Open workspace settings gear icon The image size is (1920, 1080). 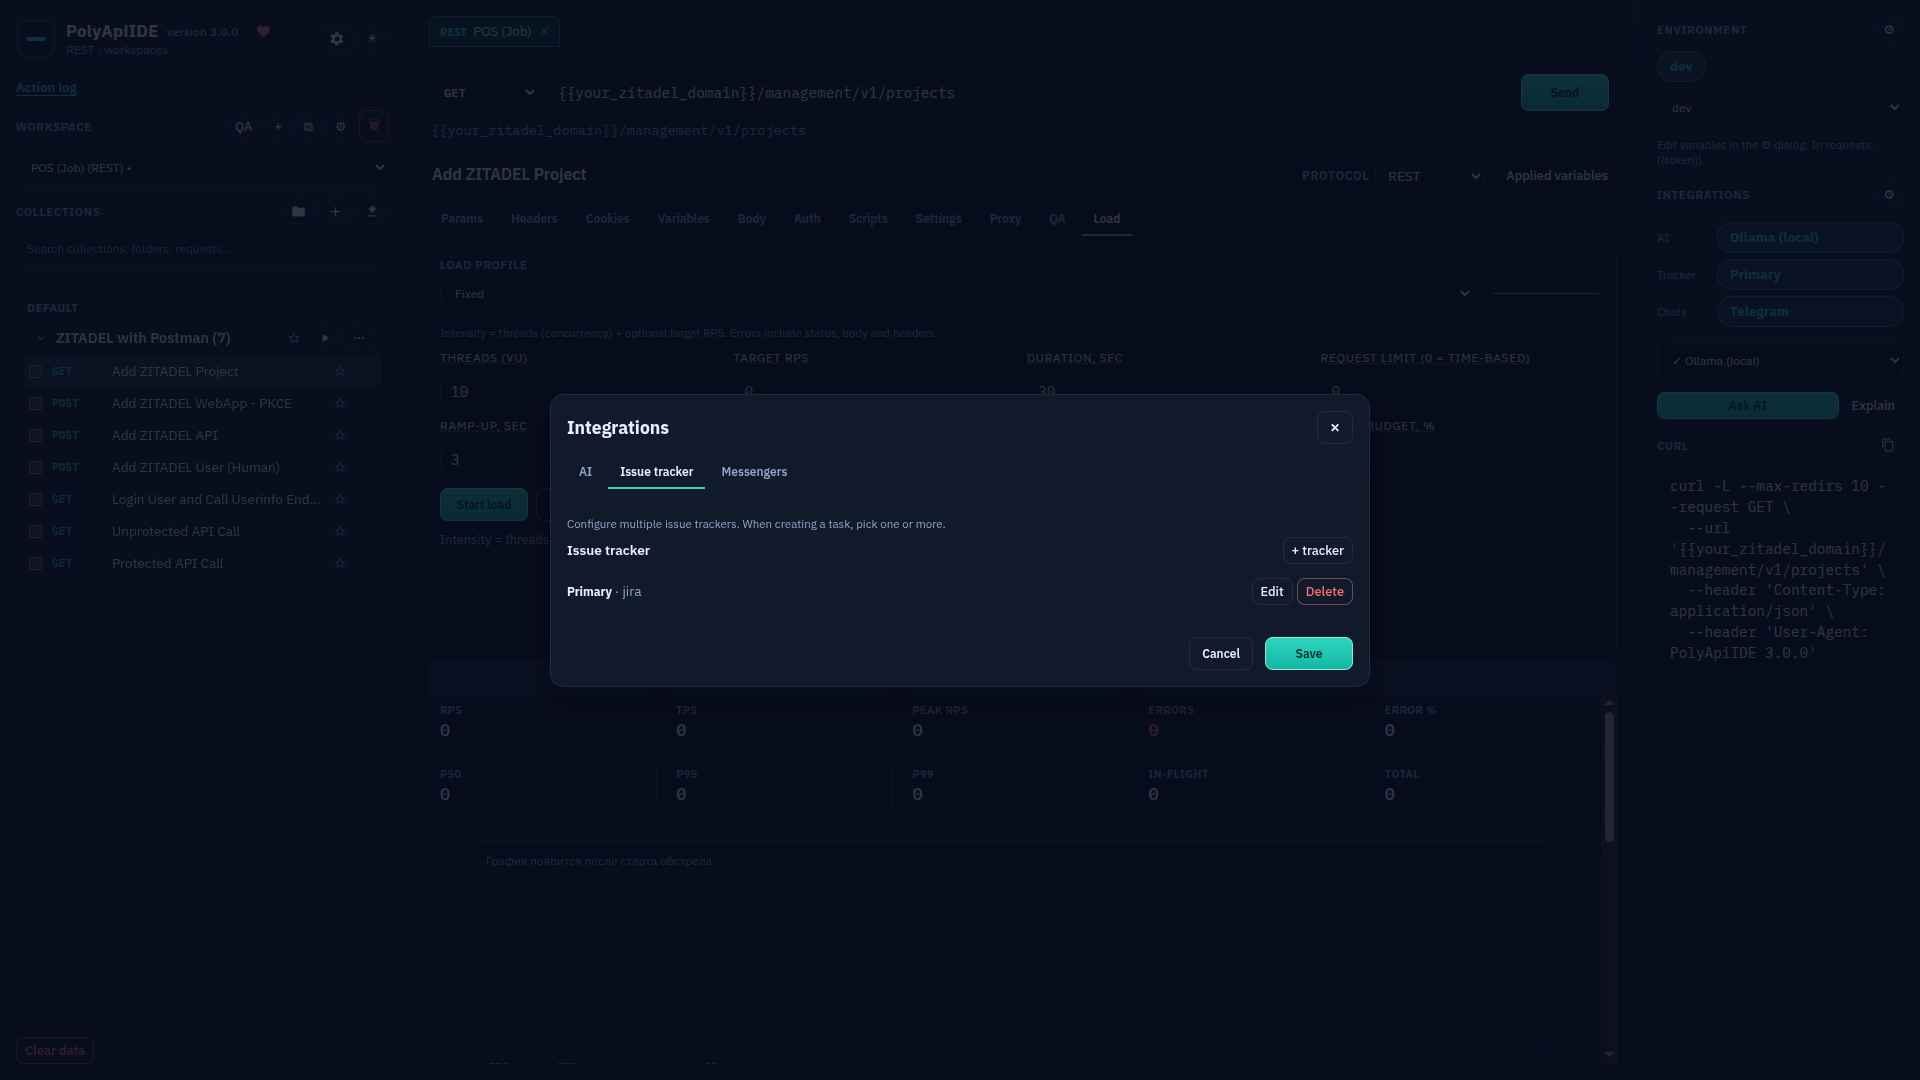pos(341,127)
